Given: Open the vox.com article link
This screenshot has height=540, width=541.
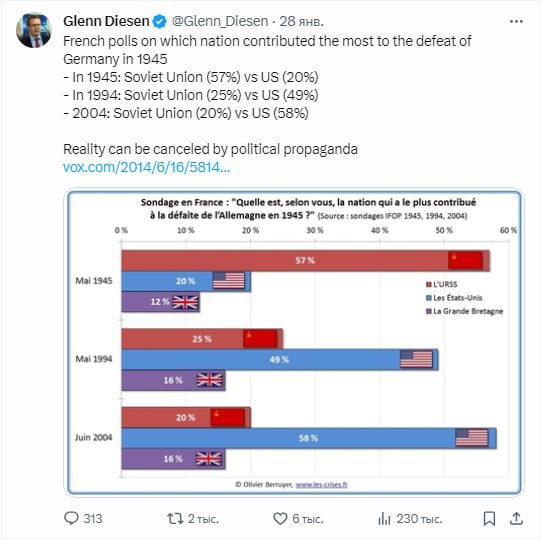Looking at the screenshot, I should [146, 167].
